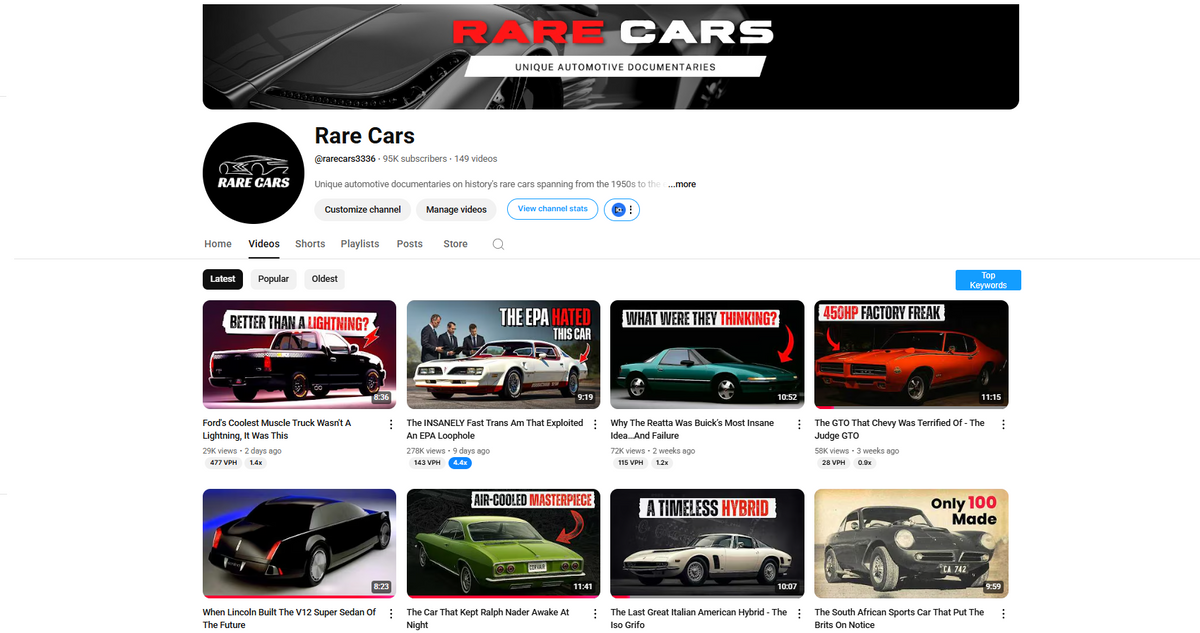The width and height of the screenshot is (1200, 633).
Task: Play the black Lincoln sedan thumbnail
Action: coord(300,543)
